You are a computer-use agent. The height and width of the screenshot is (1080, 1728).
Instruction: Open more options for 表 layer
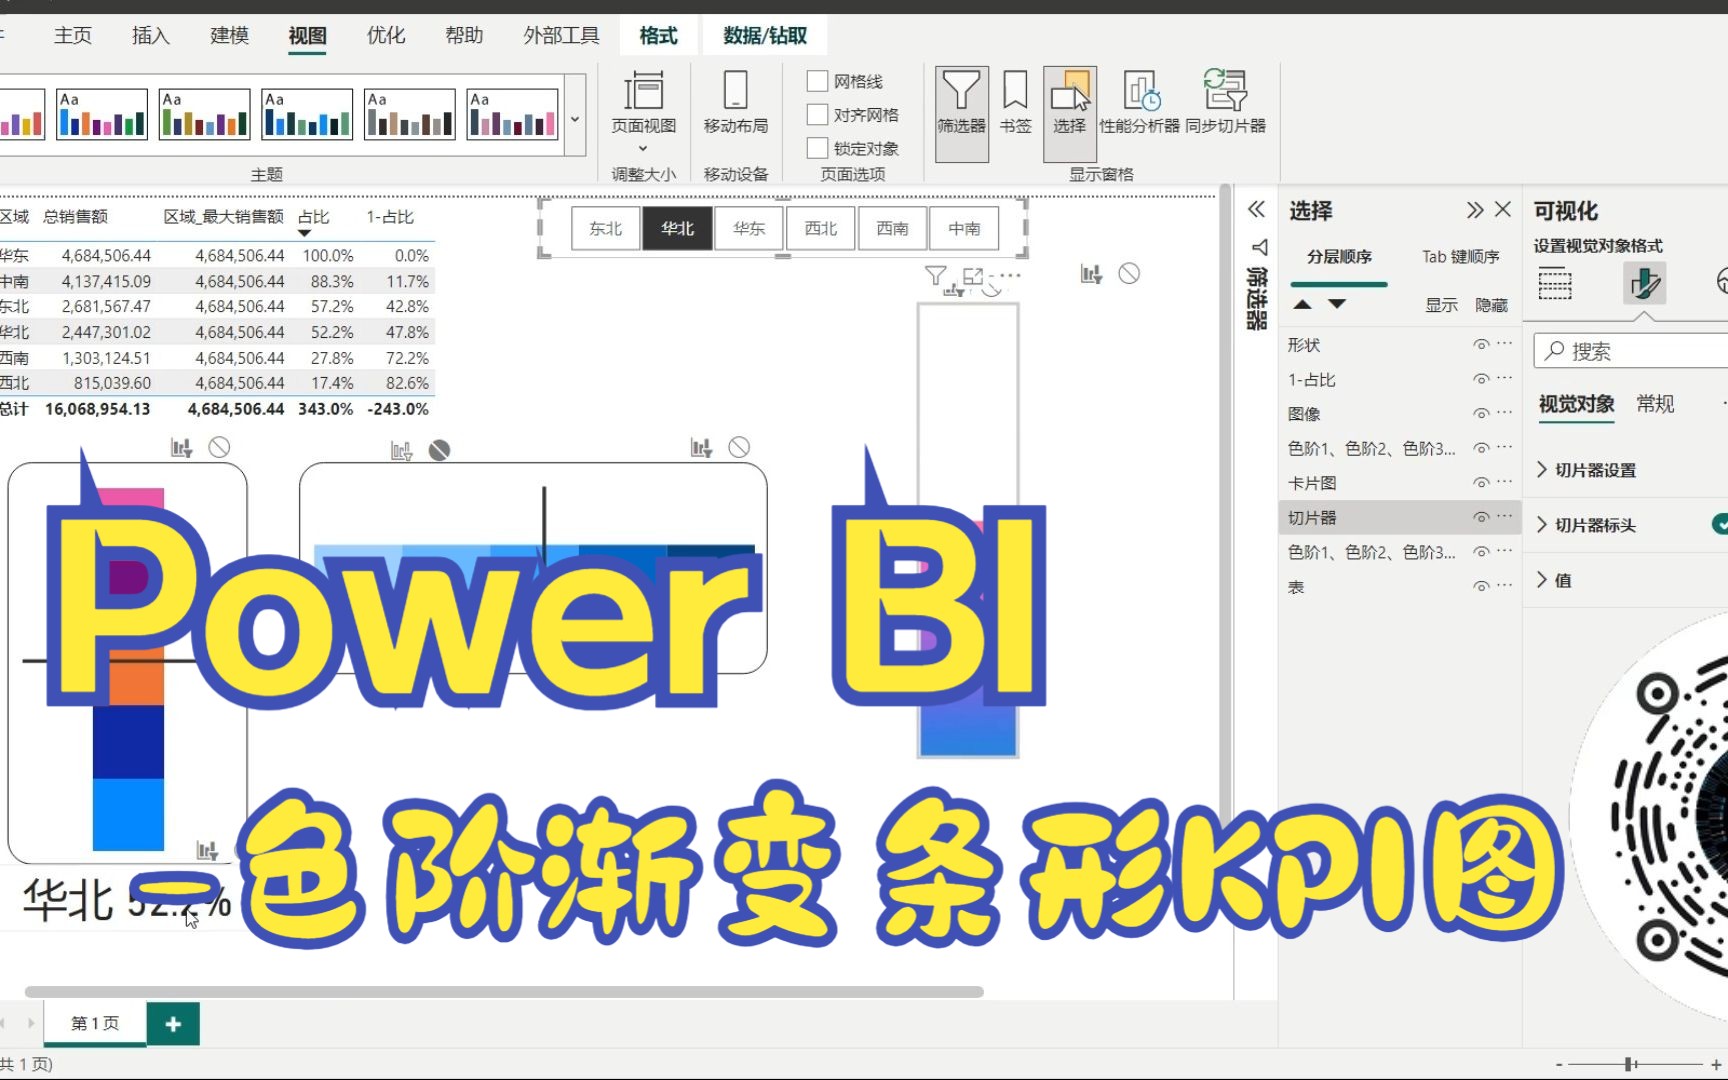click(1505, 586)
